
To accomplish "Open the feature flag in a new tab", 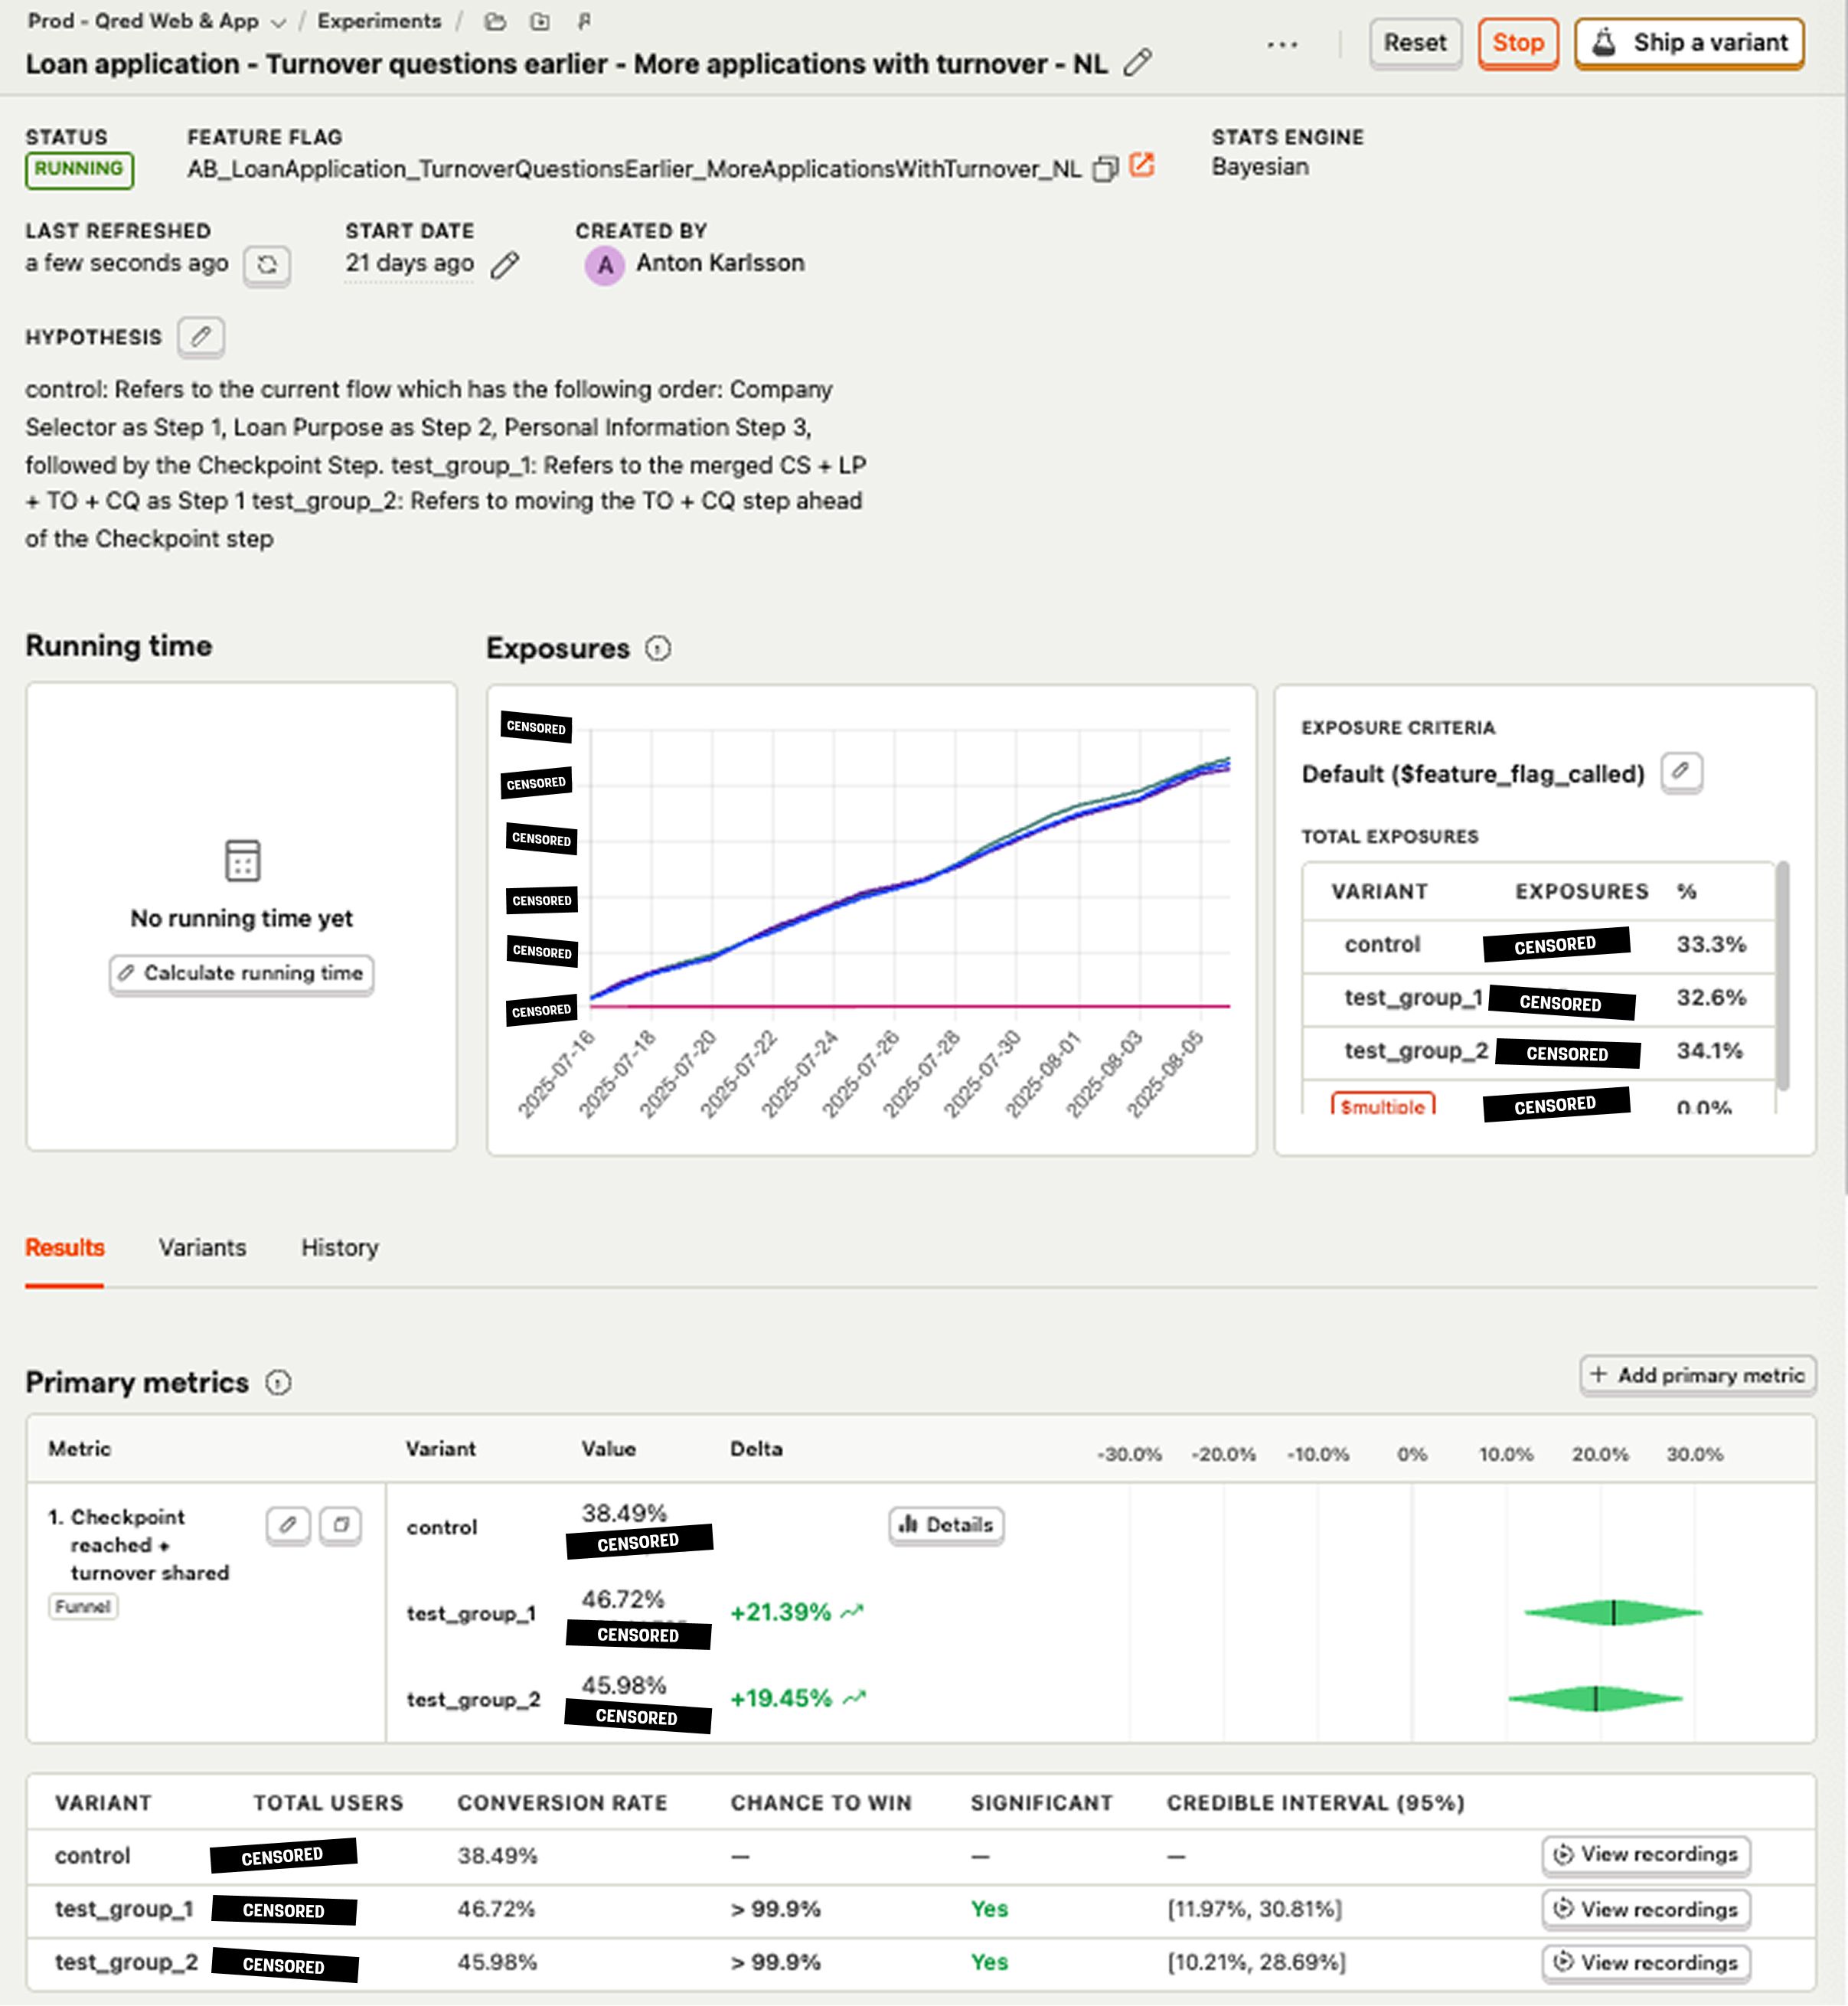I will (1143, 166).
